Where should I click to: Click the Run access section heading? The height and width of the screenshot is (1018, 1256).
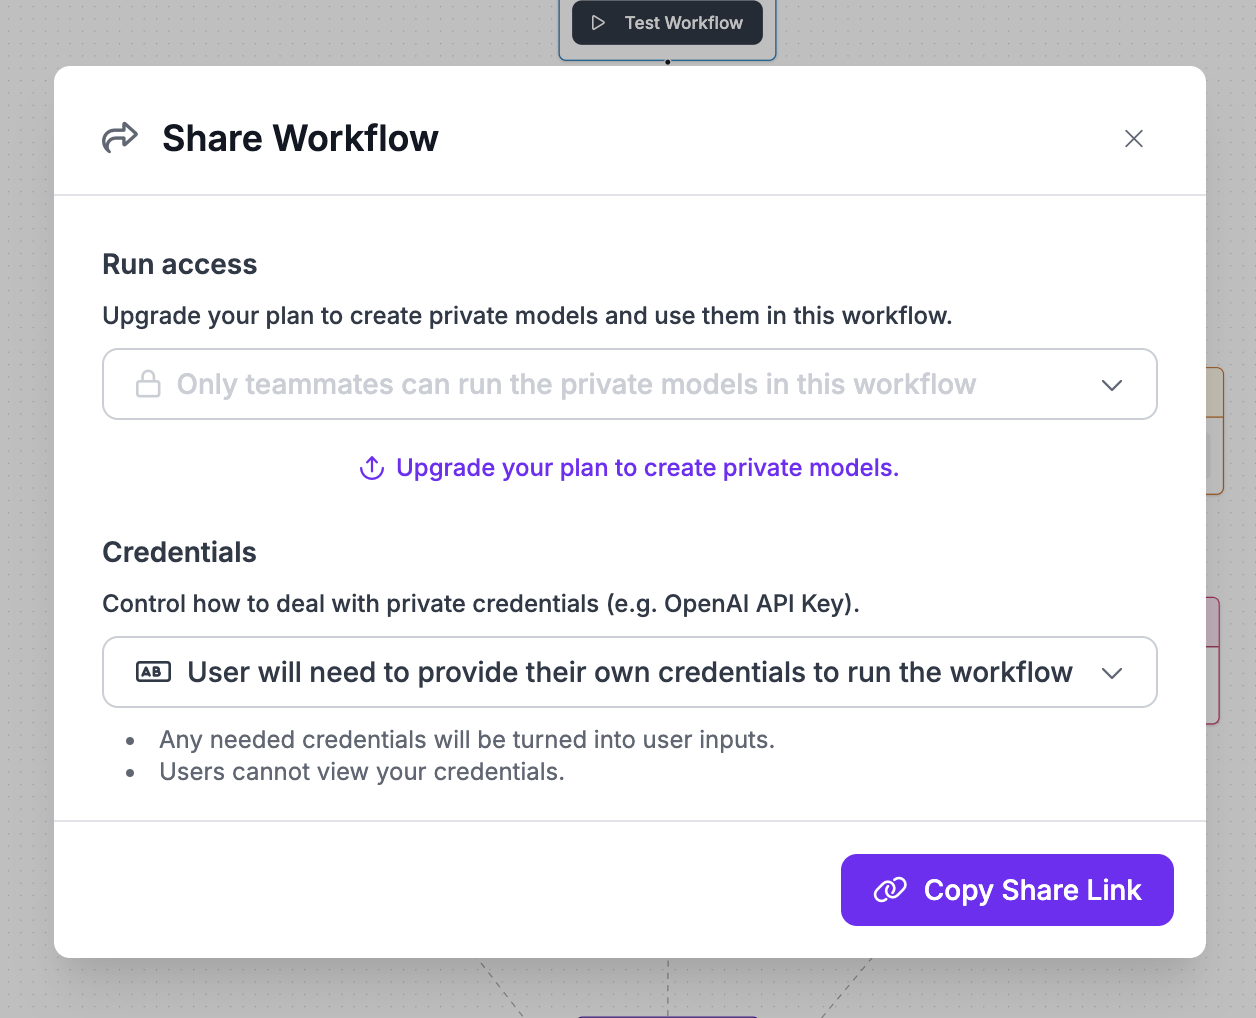point(180,264)
